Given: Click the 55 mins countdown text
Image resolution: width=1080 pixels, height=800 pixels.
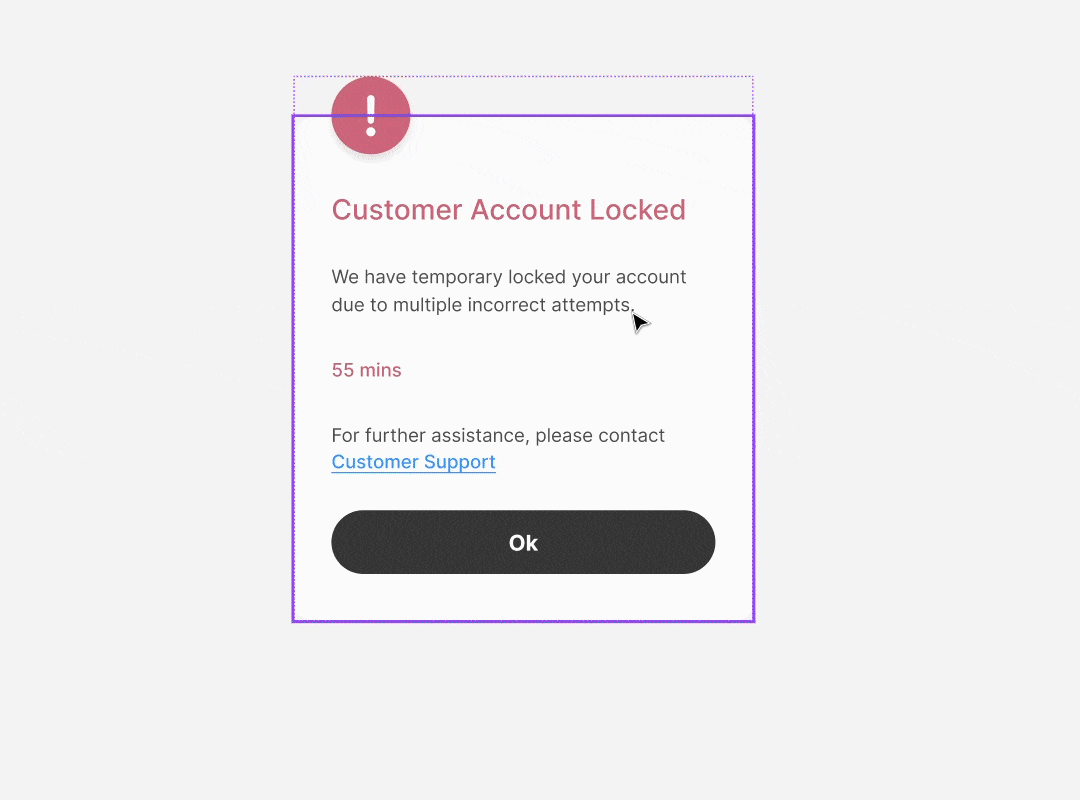Looking at the screenshot, I should click(366, 370).
